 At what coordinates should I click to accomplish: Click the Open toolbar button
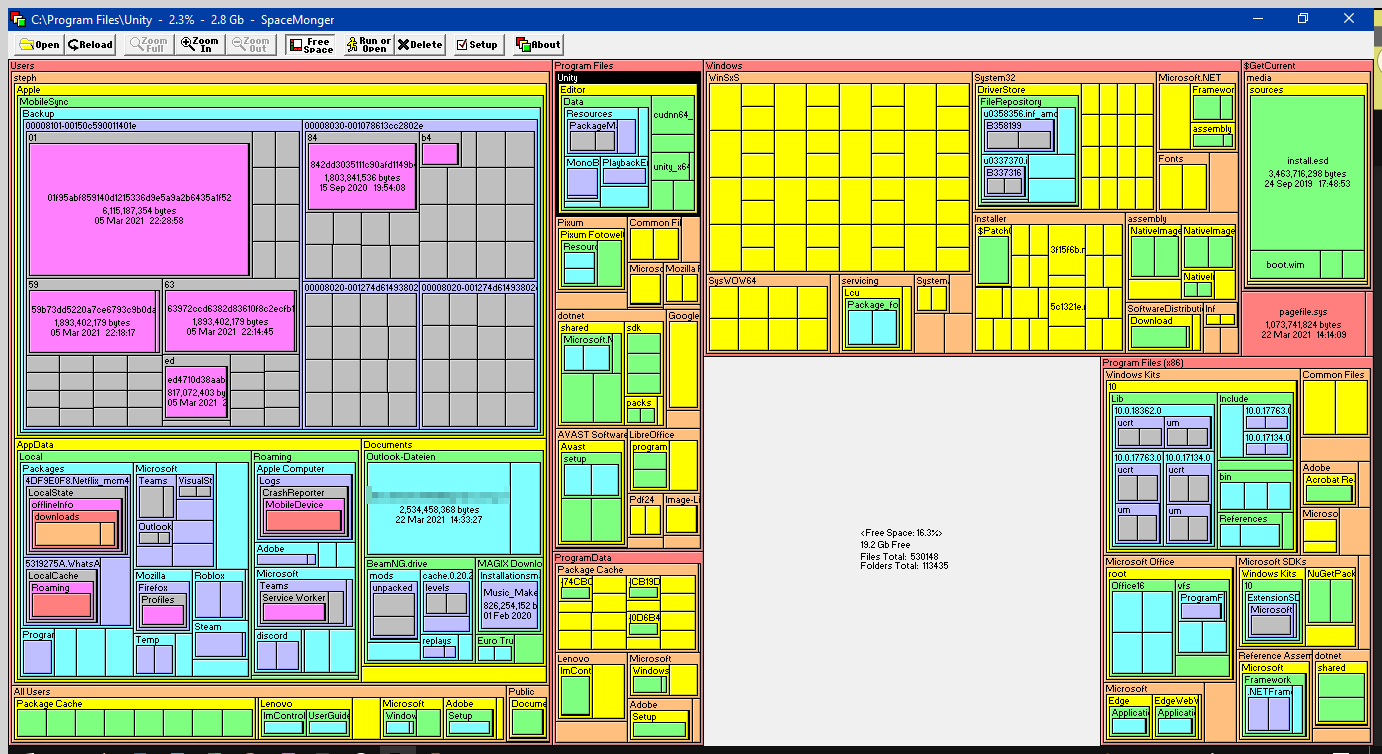(39, 44)
